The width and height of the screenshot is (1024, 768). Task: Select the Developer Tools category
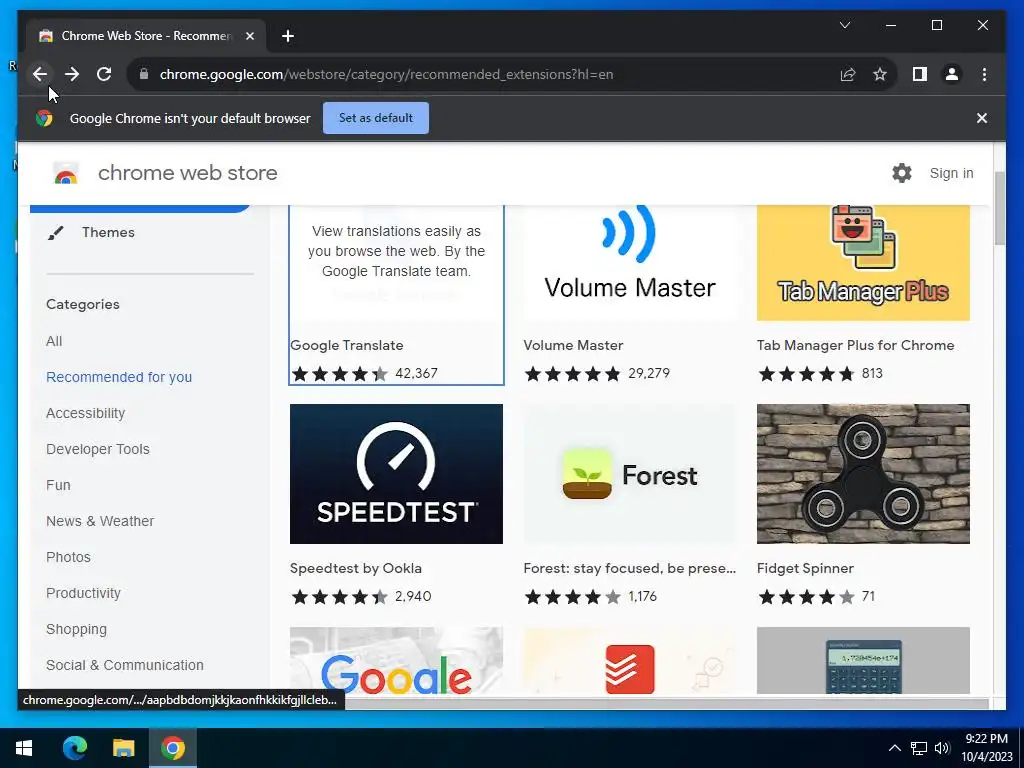pyautogui.click(x=98, y=449)
